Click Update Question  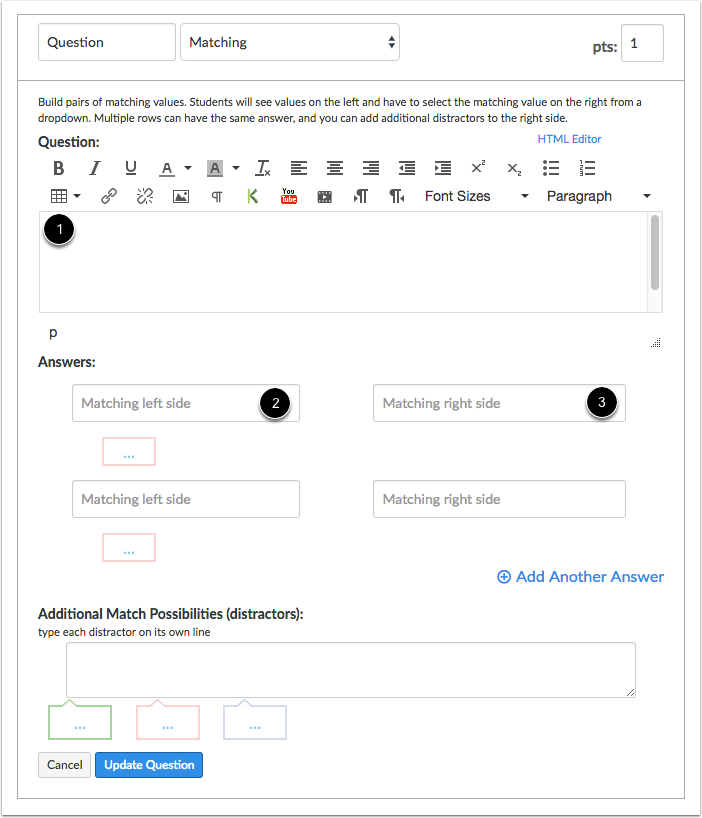(149, 765)
